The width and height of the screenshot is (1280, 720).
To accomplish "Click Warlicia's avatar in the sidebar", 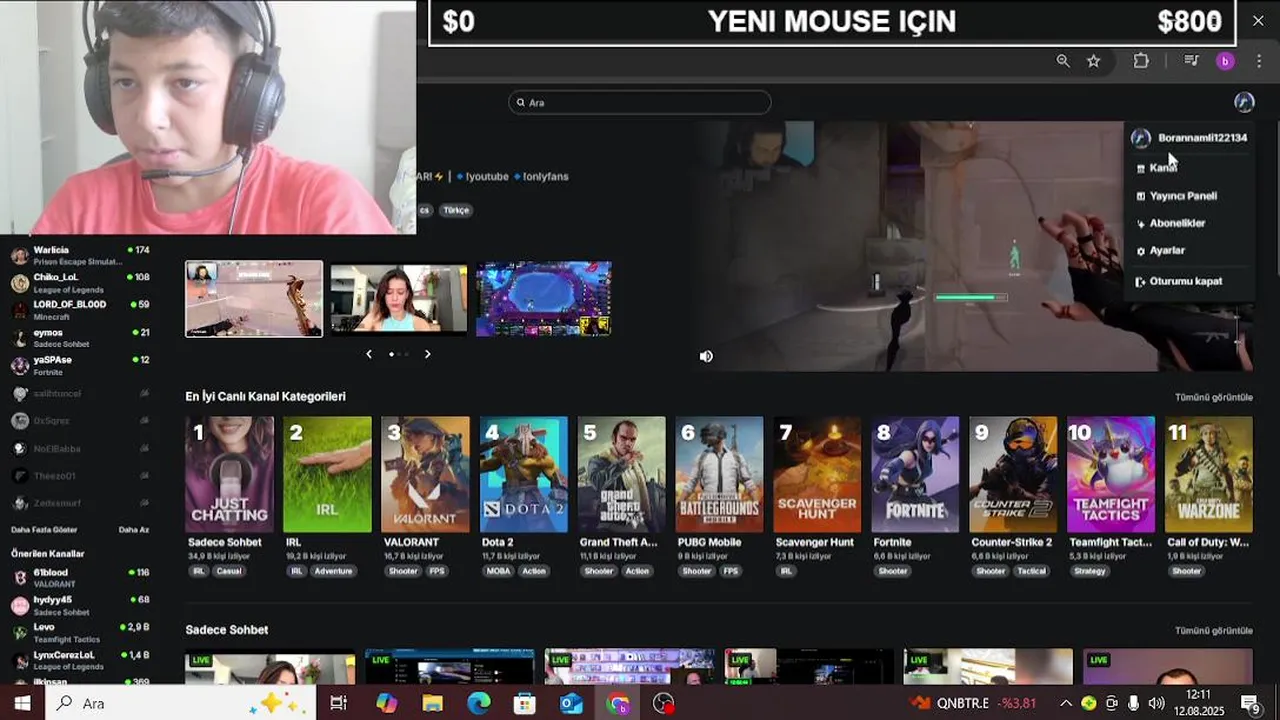I will [x=19, y=255].
